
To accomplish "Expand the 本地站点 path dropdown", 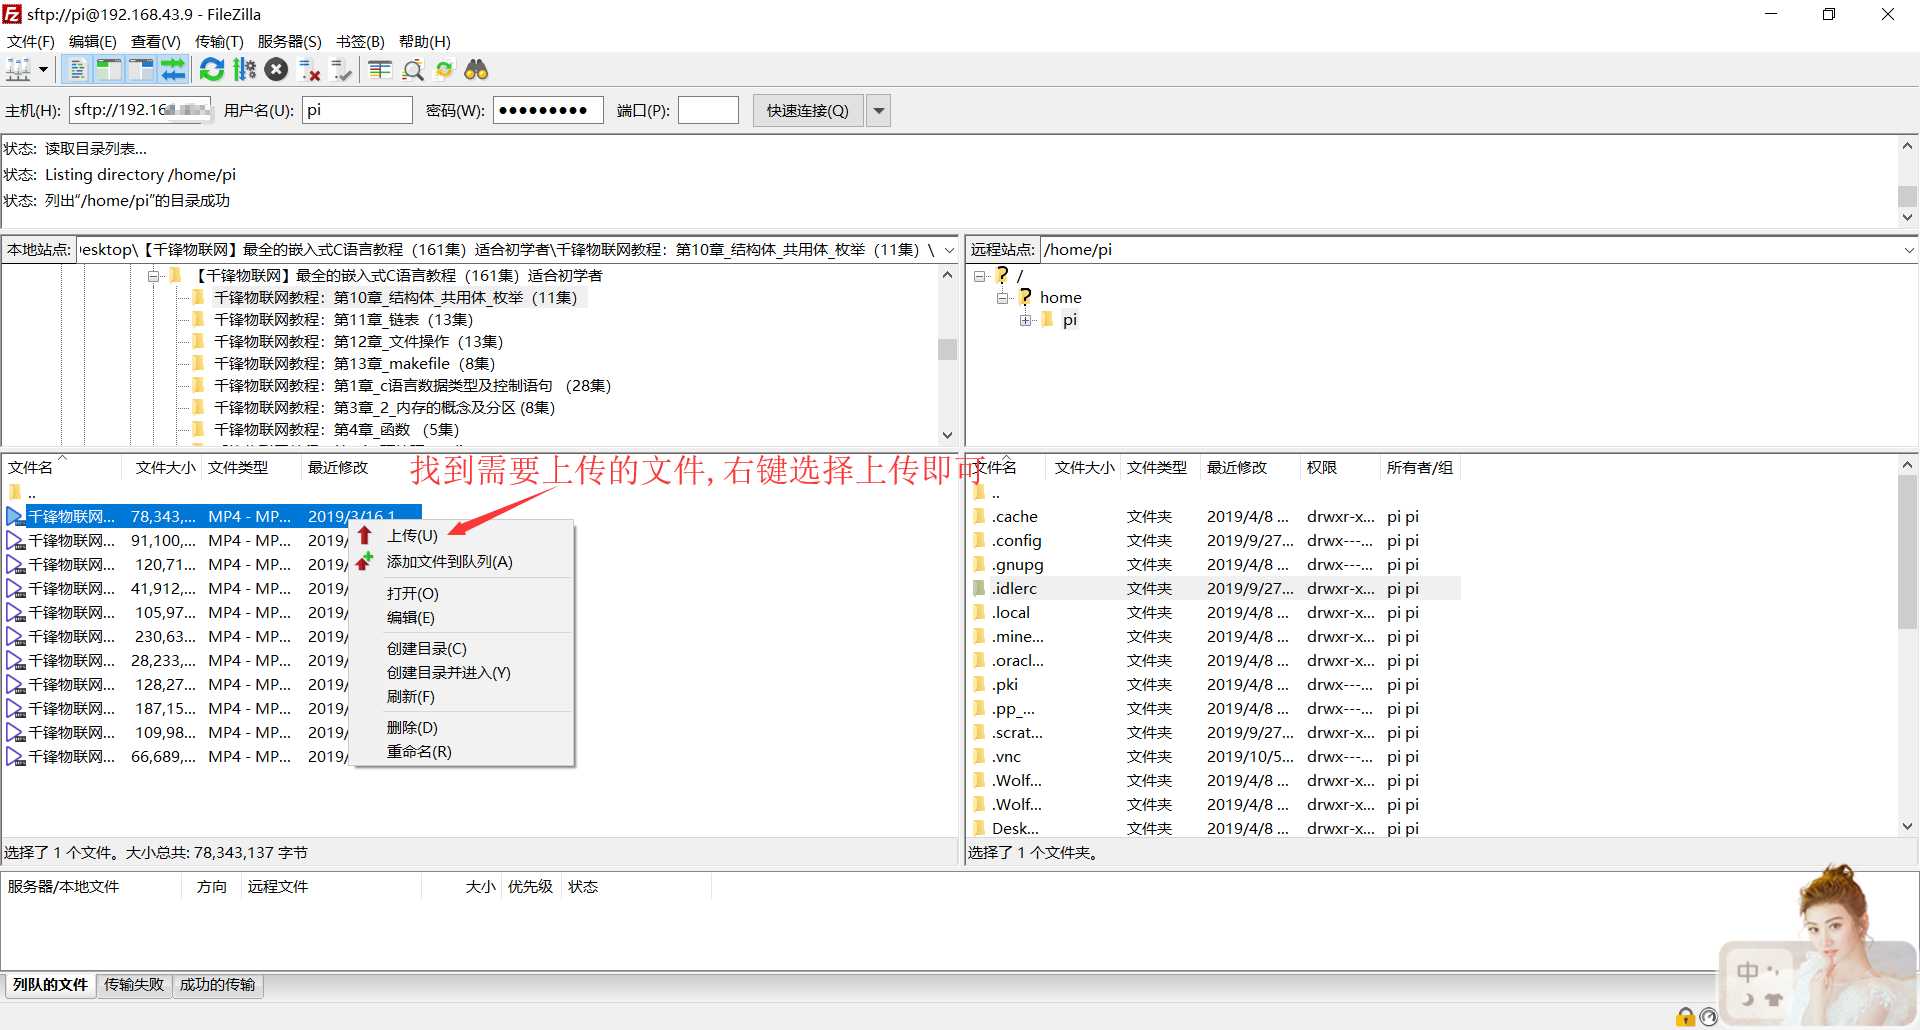I will pyautogui.click(x=949, y=250).
